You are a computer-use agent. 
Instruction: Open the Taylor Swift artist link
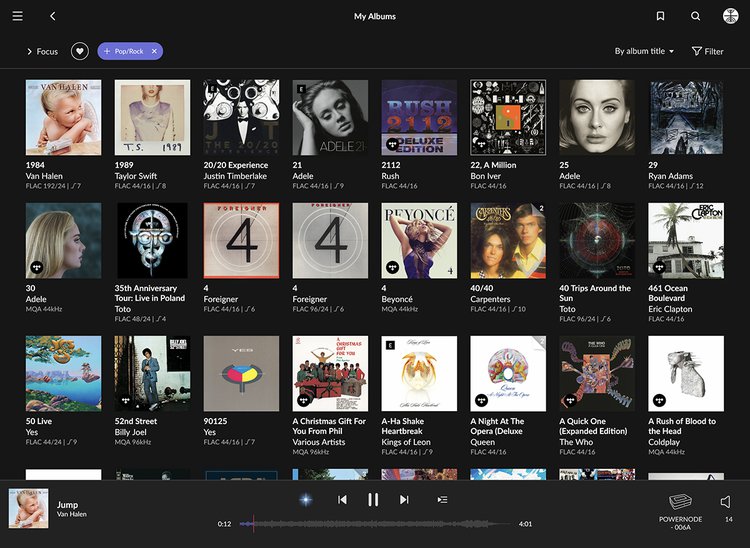136,176
